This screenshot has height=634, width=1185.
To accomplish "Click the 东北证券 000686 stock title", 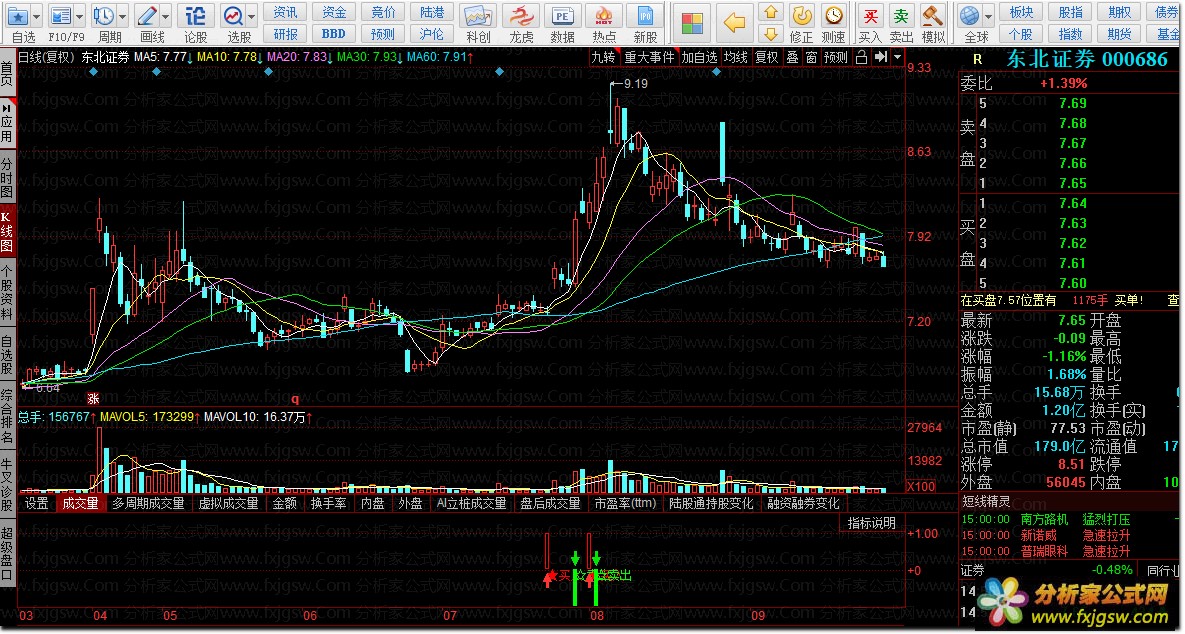I will (x=1087, y=60).
